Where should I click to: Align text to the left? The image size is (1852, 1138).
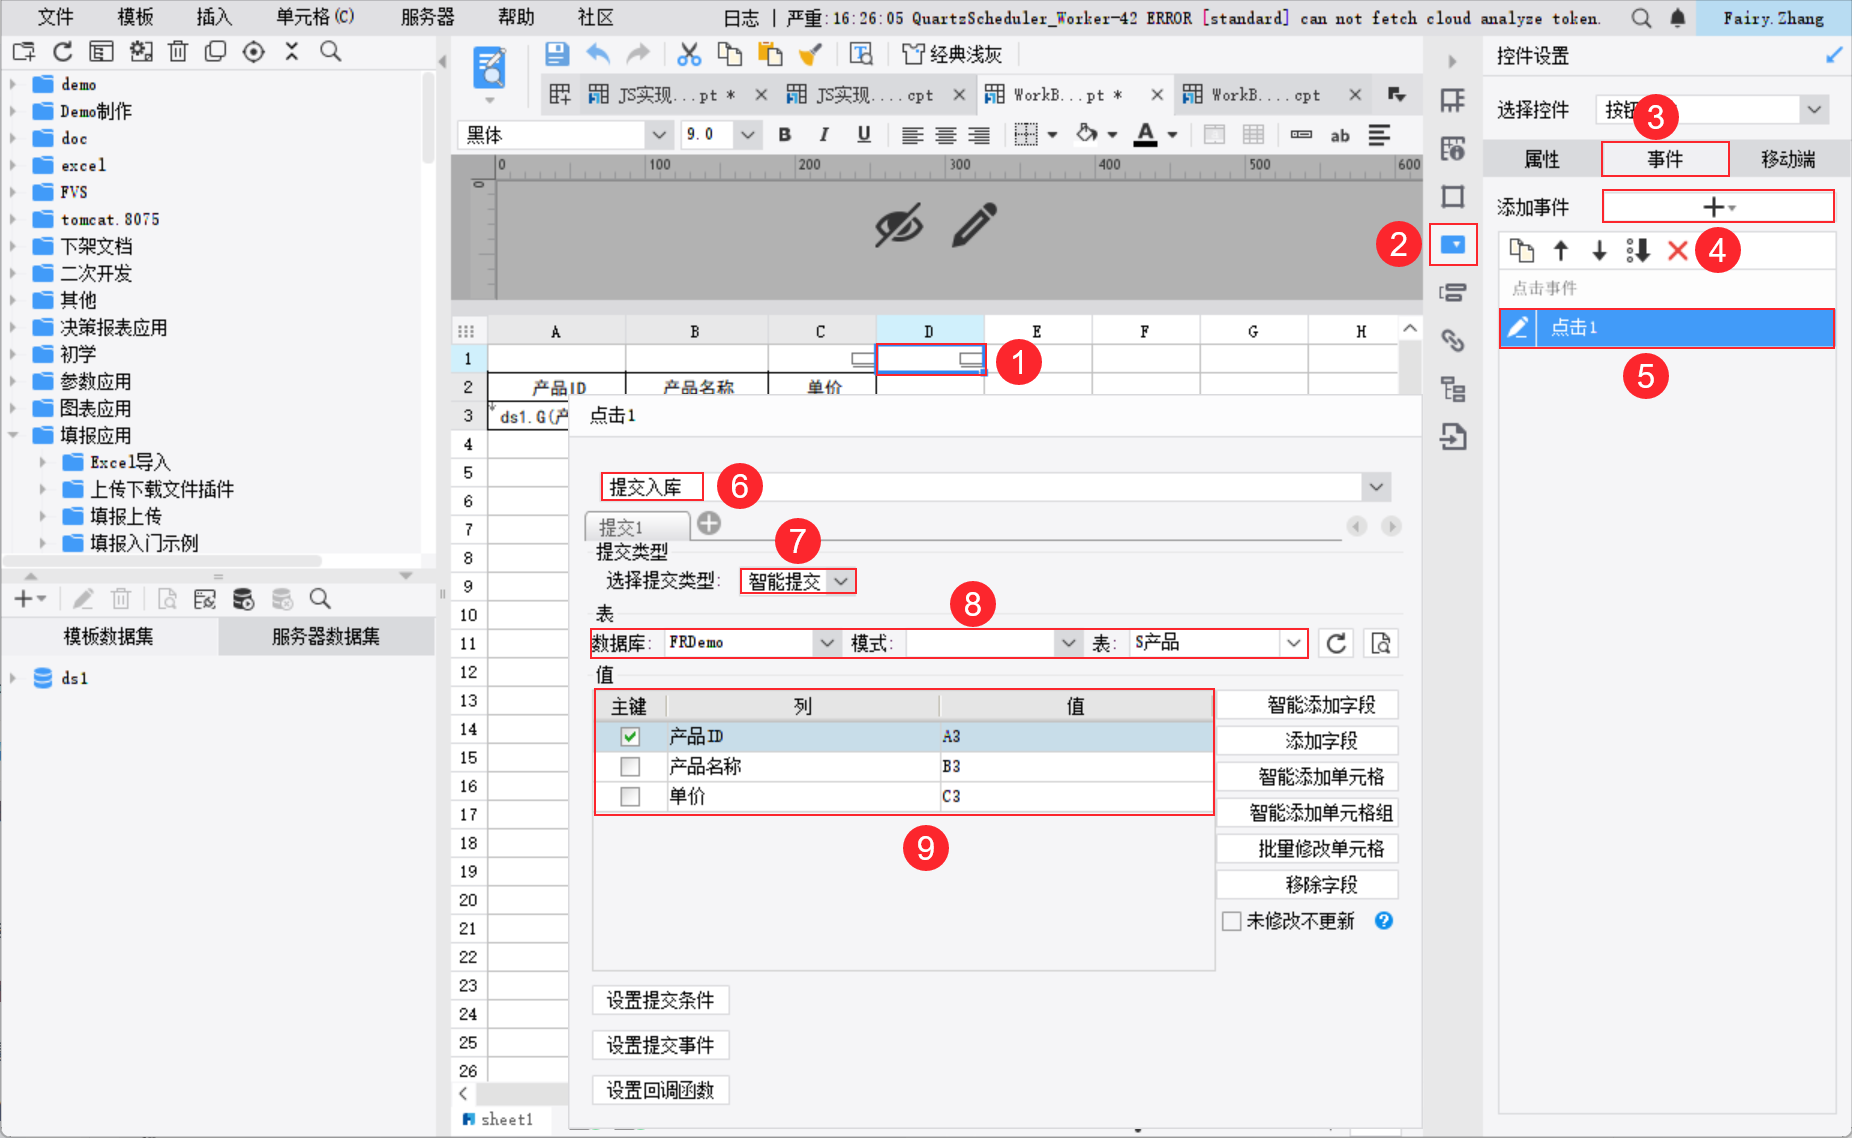click(x=912, y=135)
